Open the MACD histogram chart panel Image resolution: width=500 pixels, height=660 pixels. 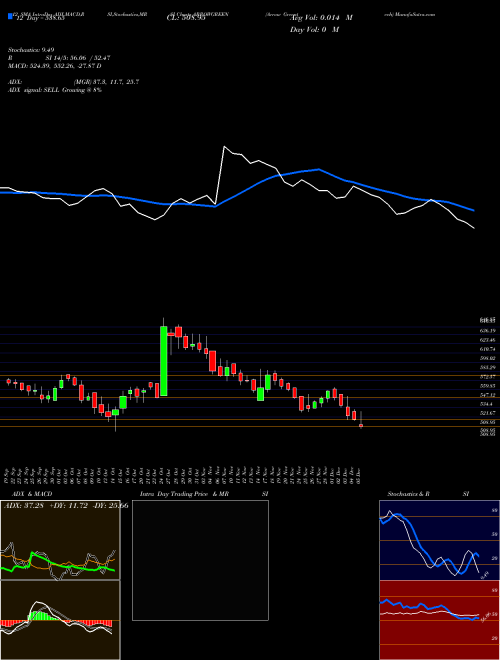point(60,620)
